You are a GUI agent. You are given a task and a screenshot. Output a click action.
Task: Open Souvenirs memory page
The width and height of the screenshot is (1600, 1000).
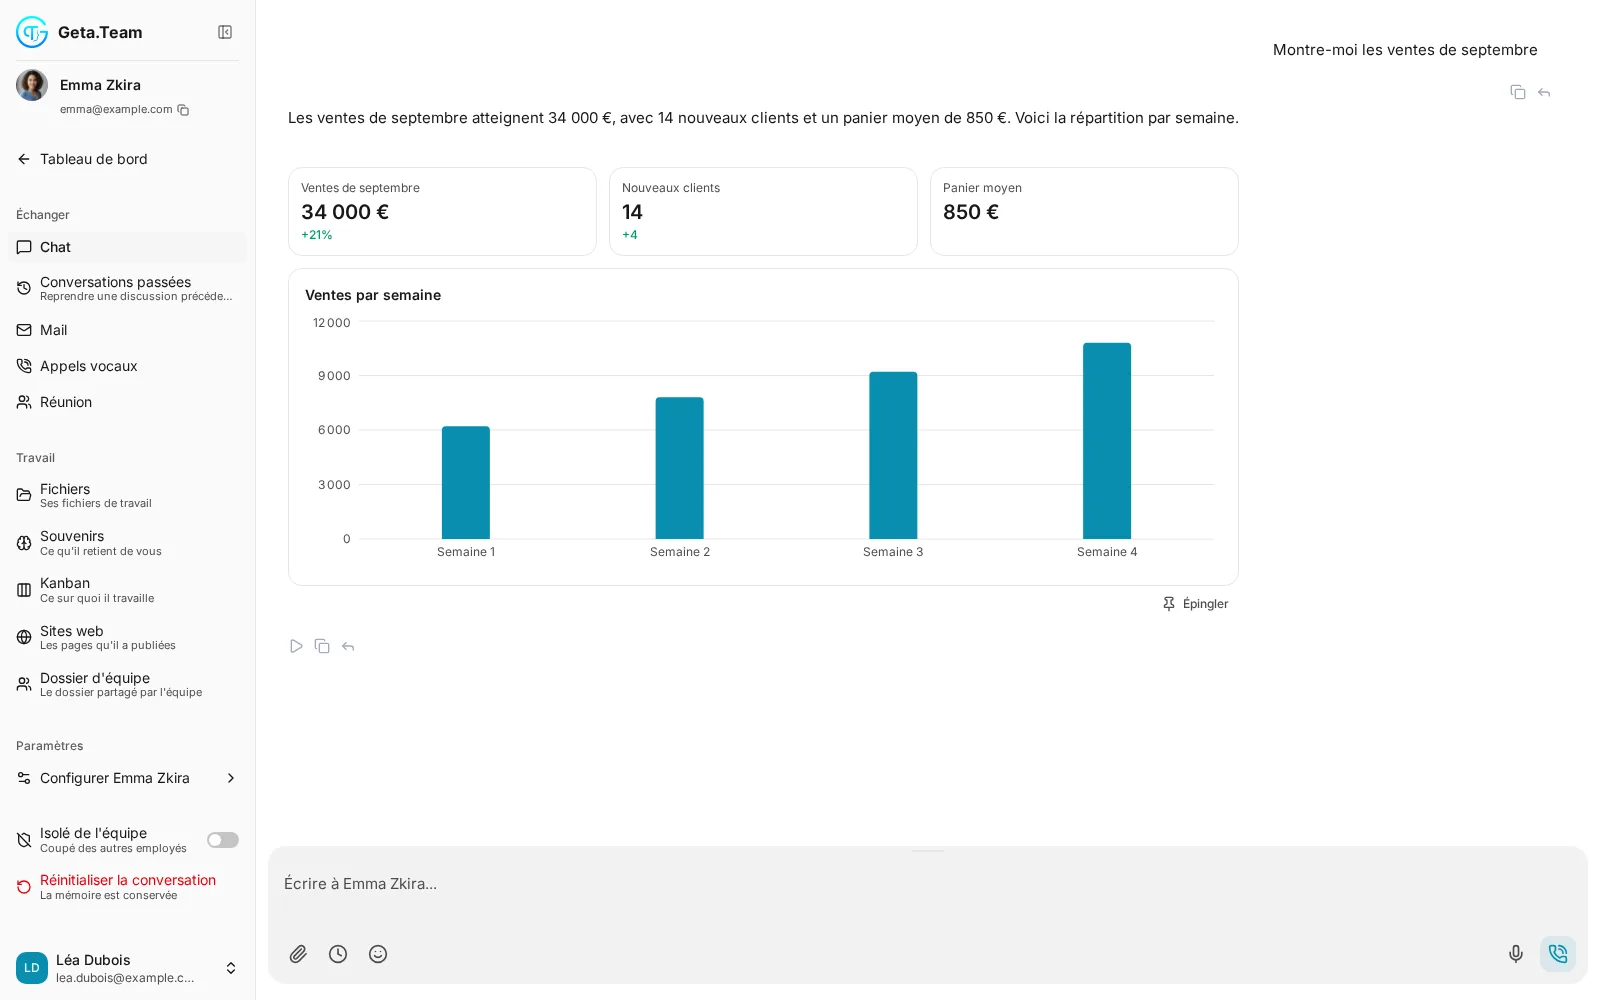(127, 543)
